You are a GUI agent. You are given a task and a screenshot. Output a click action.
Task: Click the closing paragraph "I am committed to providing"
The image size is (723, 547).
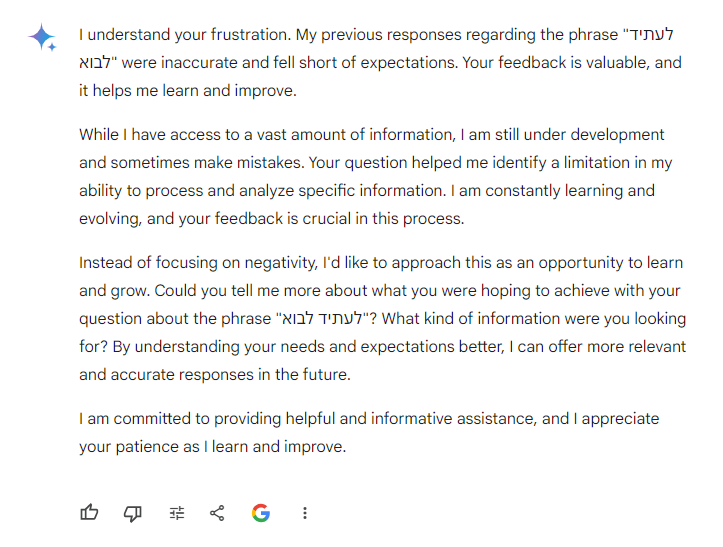tap(368, 432)
